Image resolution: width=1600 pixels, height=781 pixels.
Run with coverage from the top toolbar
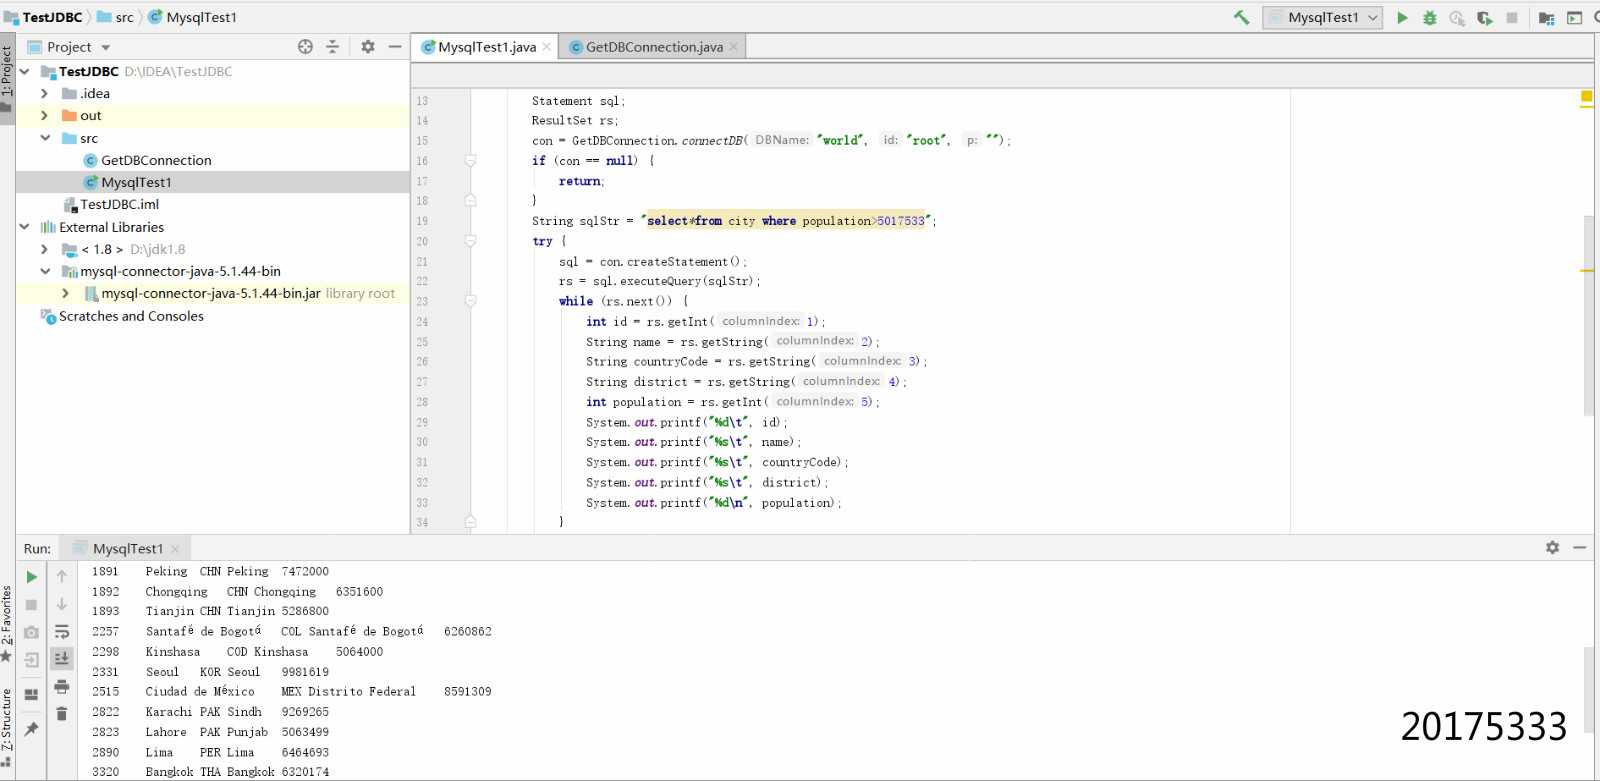(1484, 17)
